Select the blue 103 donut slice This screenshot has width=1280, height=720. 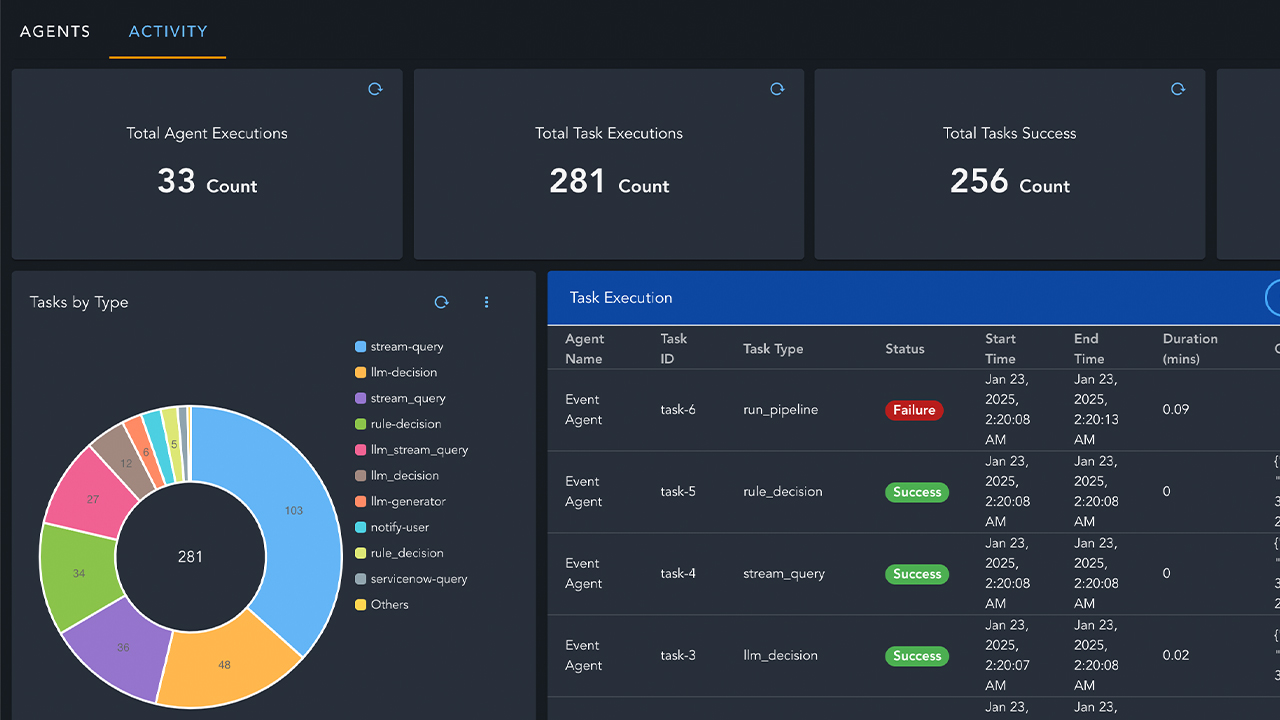(x=295, y=510)
